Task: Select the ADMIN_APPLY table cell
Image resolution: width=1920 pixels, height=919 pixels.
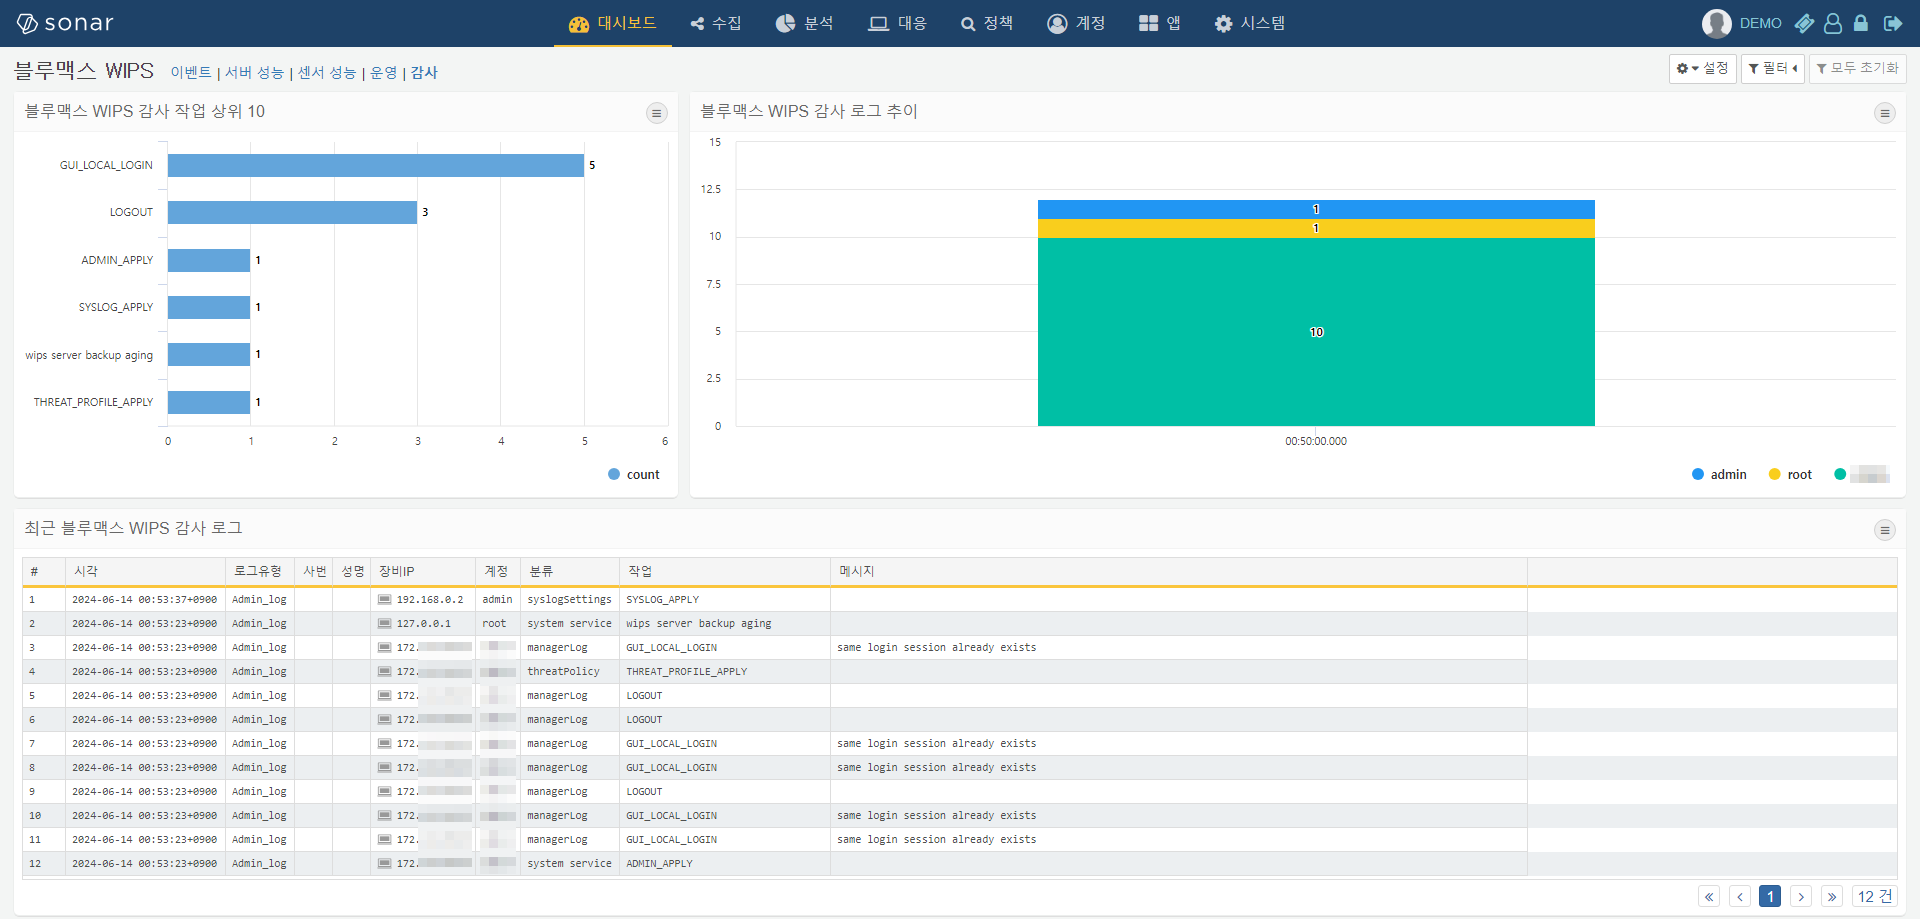Action: pyautogui.click(x=725, y=864)
